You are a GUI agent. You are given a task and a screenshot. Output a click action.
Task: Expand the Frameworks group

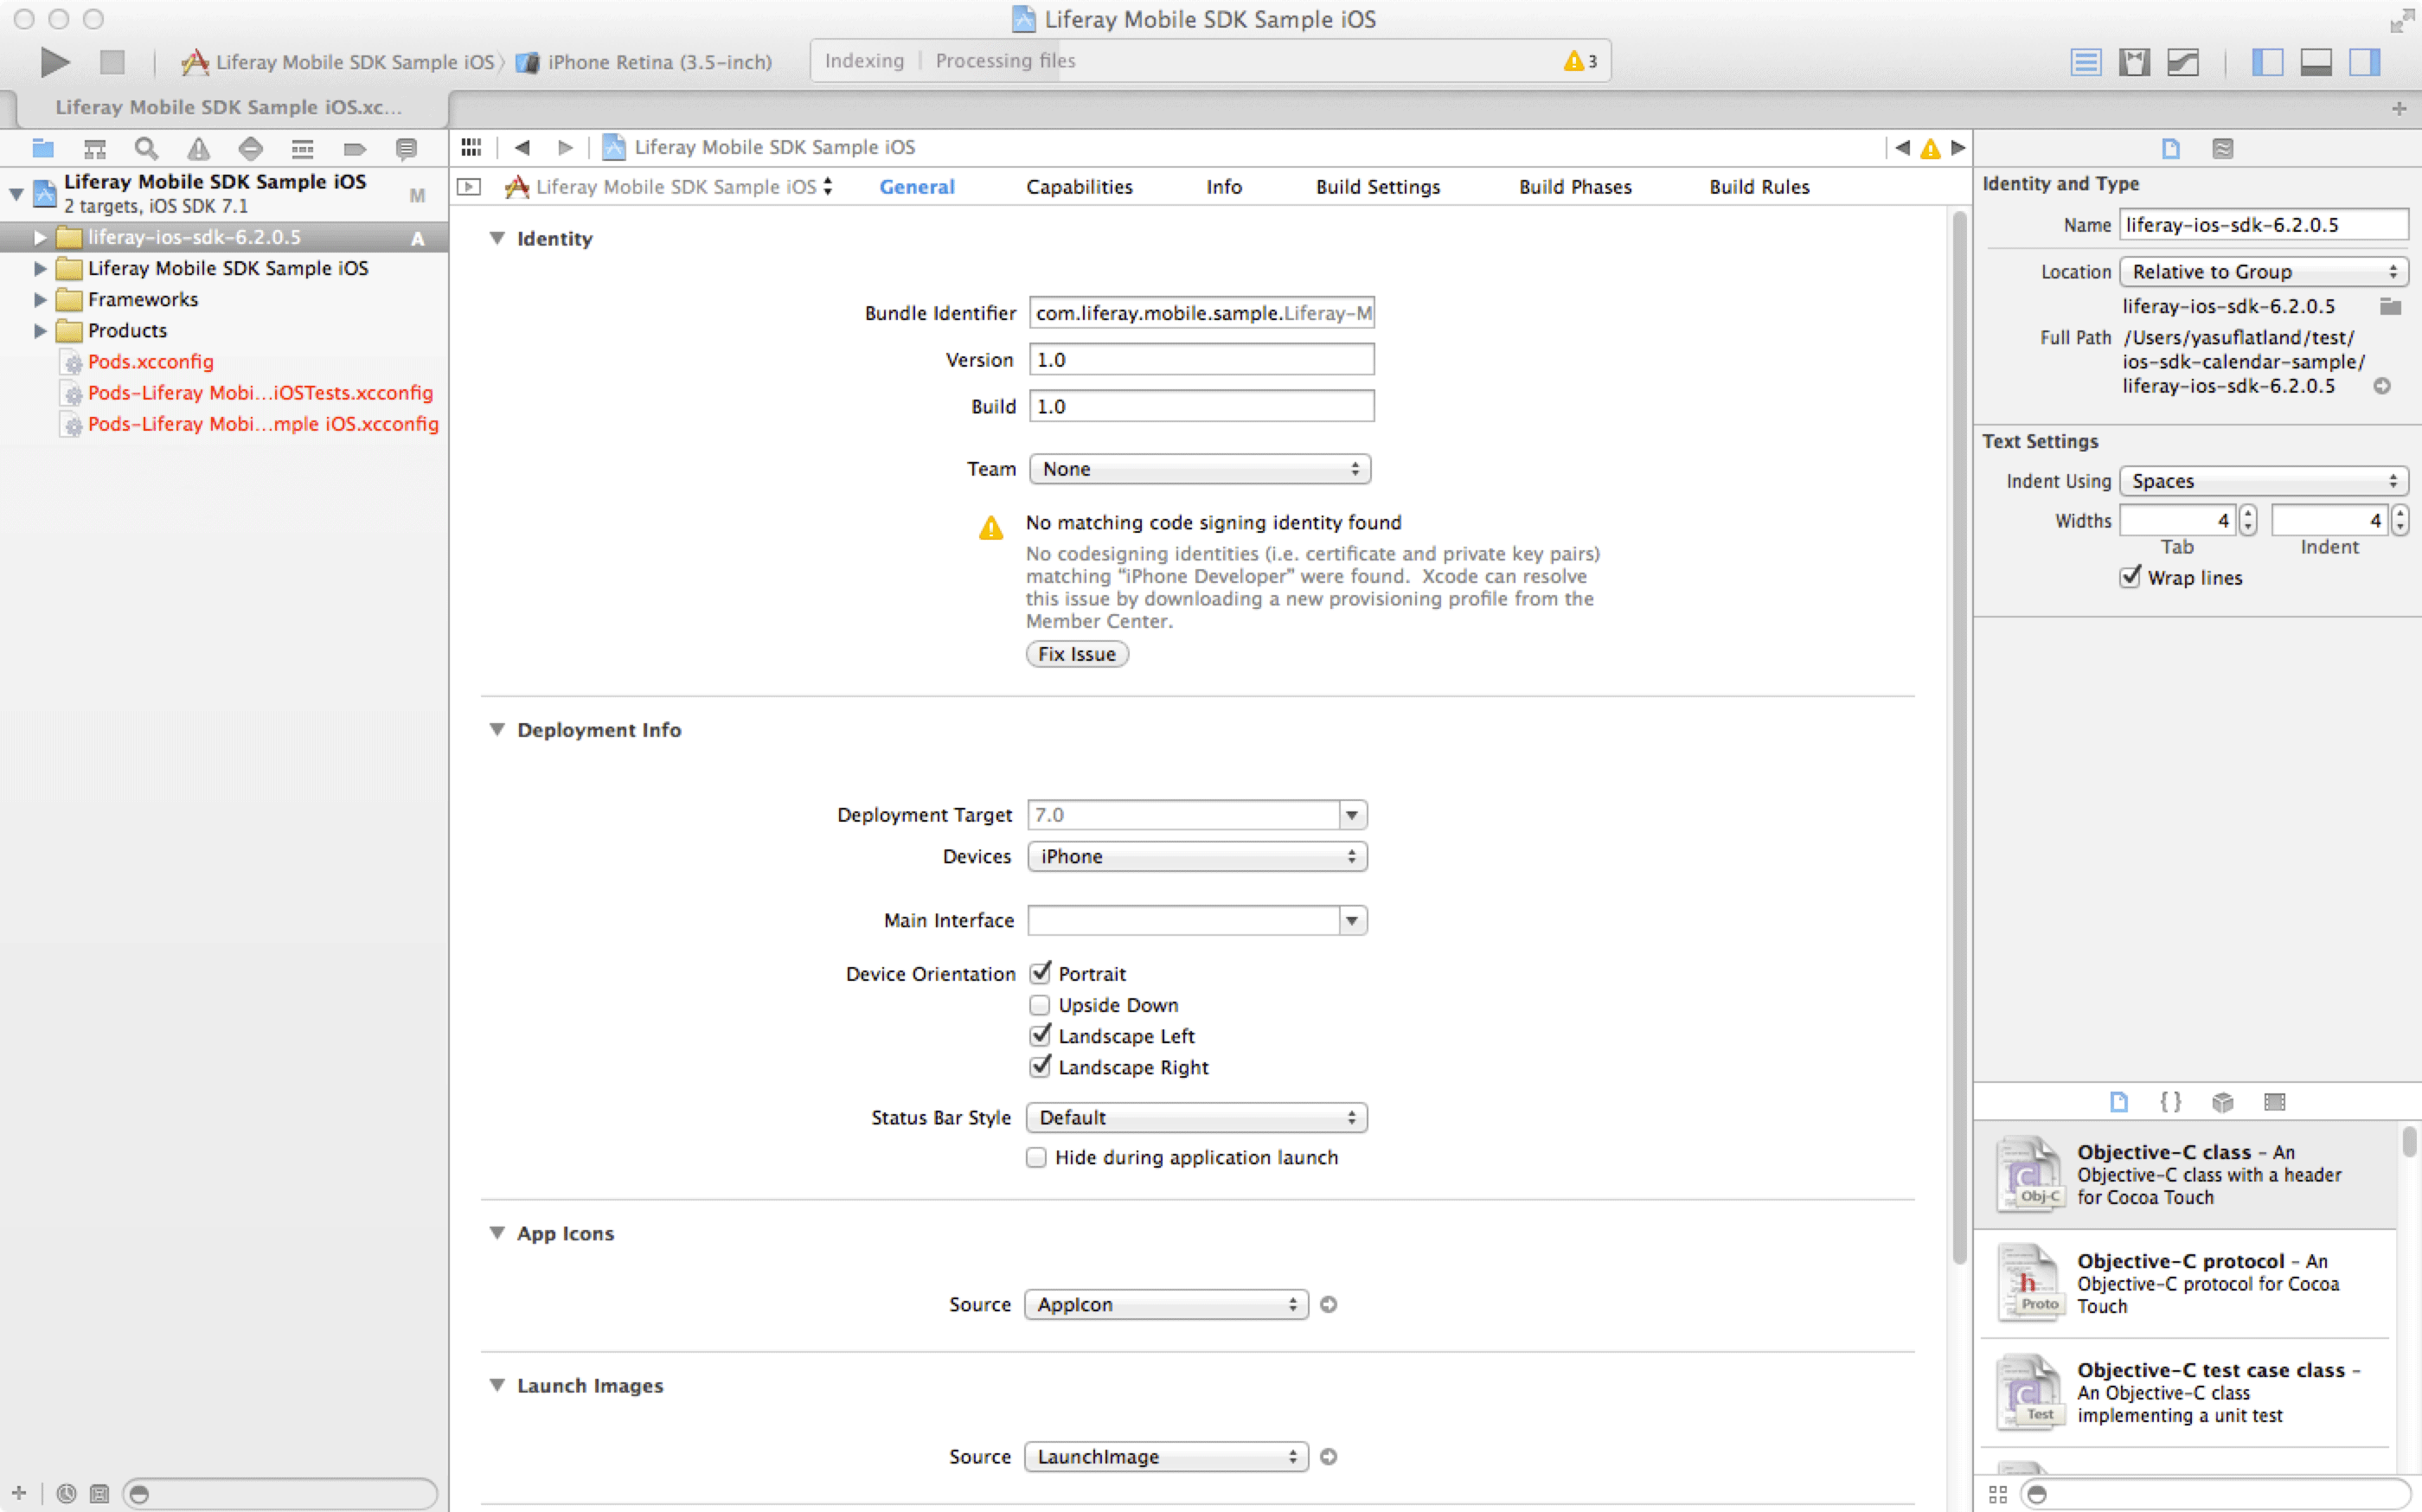click(x=40, y=300)
